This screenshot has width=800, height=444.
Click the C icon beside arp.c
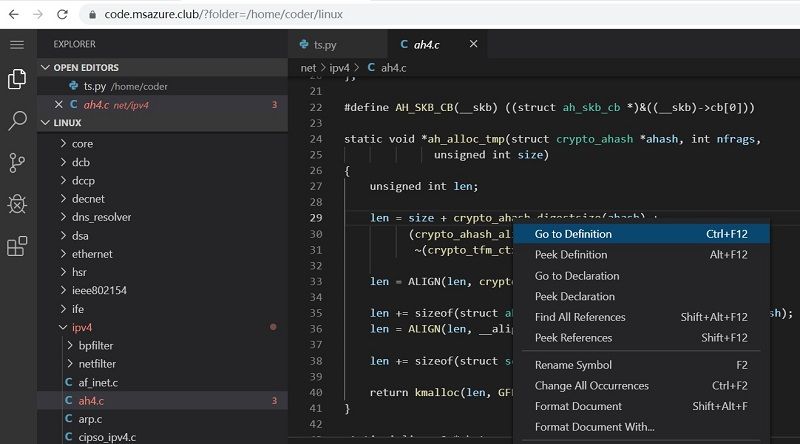pos(68,419)
